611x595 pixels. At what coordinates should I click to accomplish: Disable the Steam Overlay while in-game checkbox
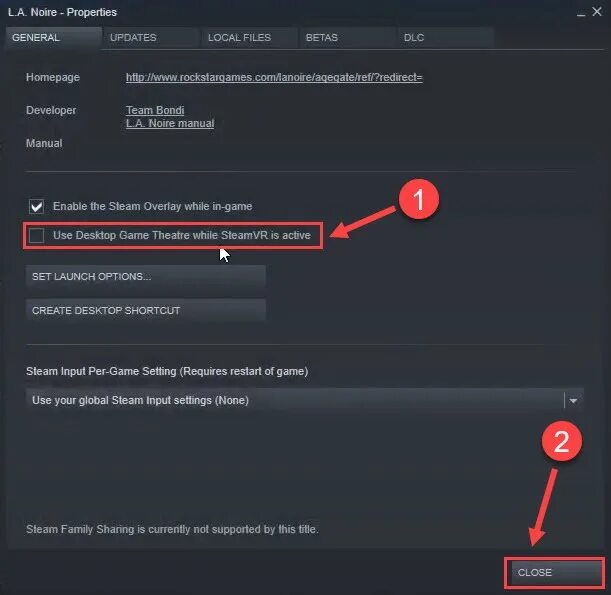click(37, 206)
